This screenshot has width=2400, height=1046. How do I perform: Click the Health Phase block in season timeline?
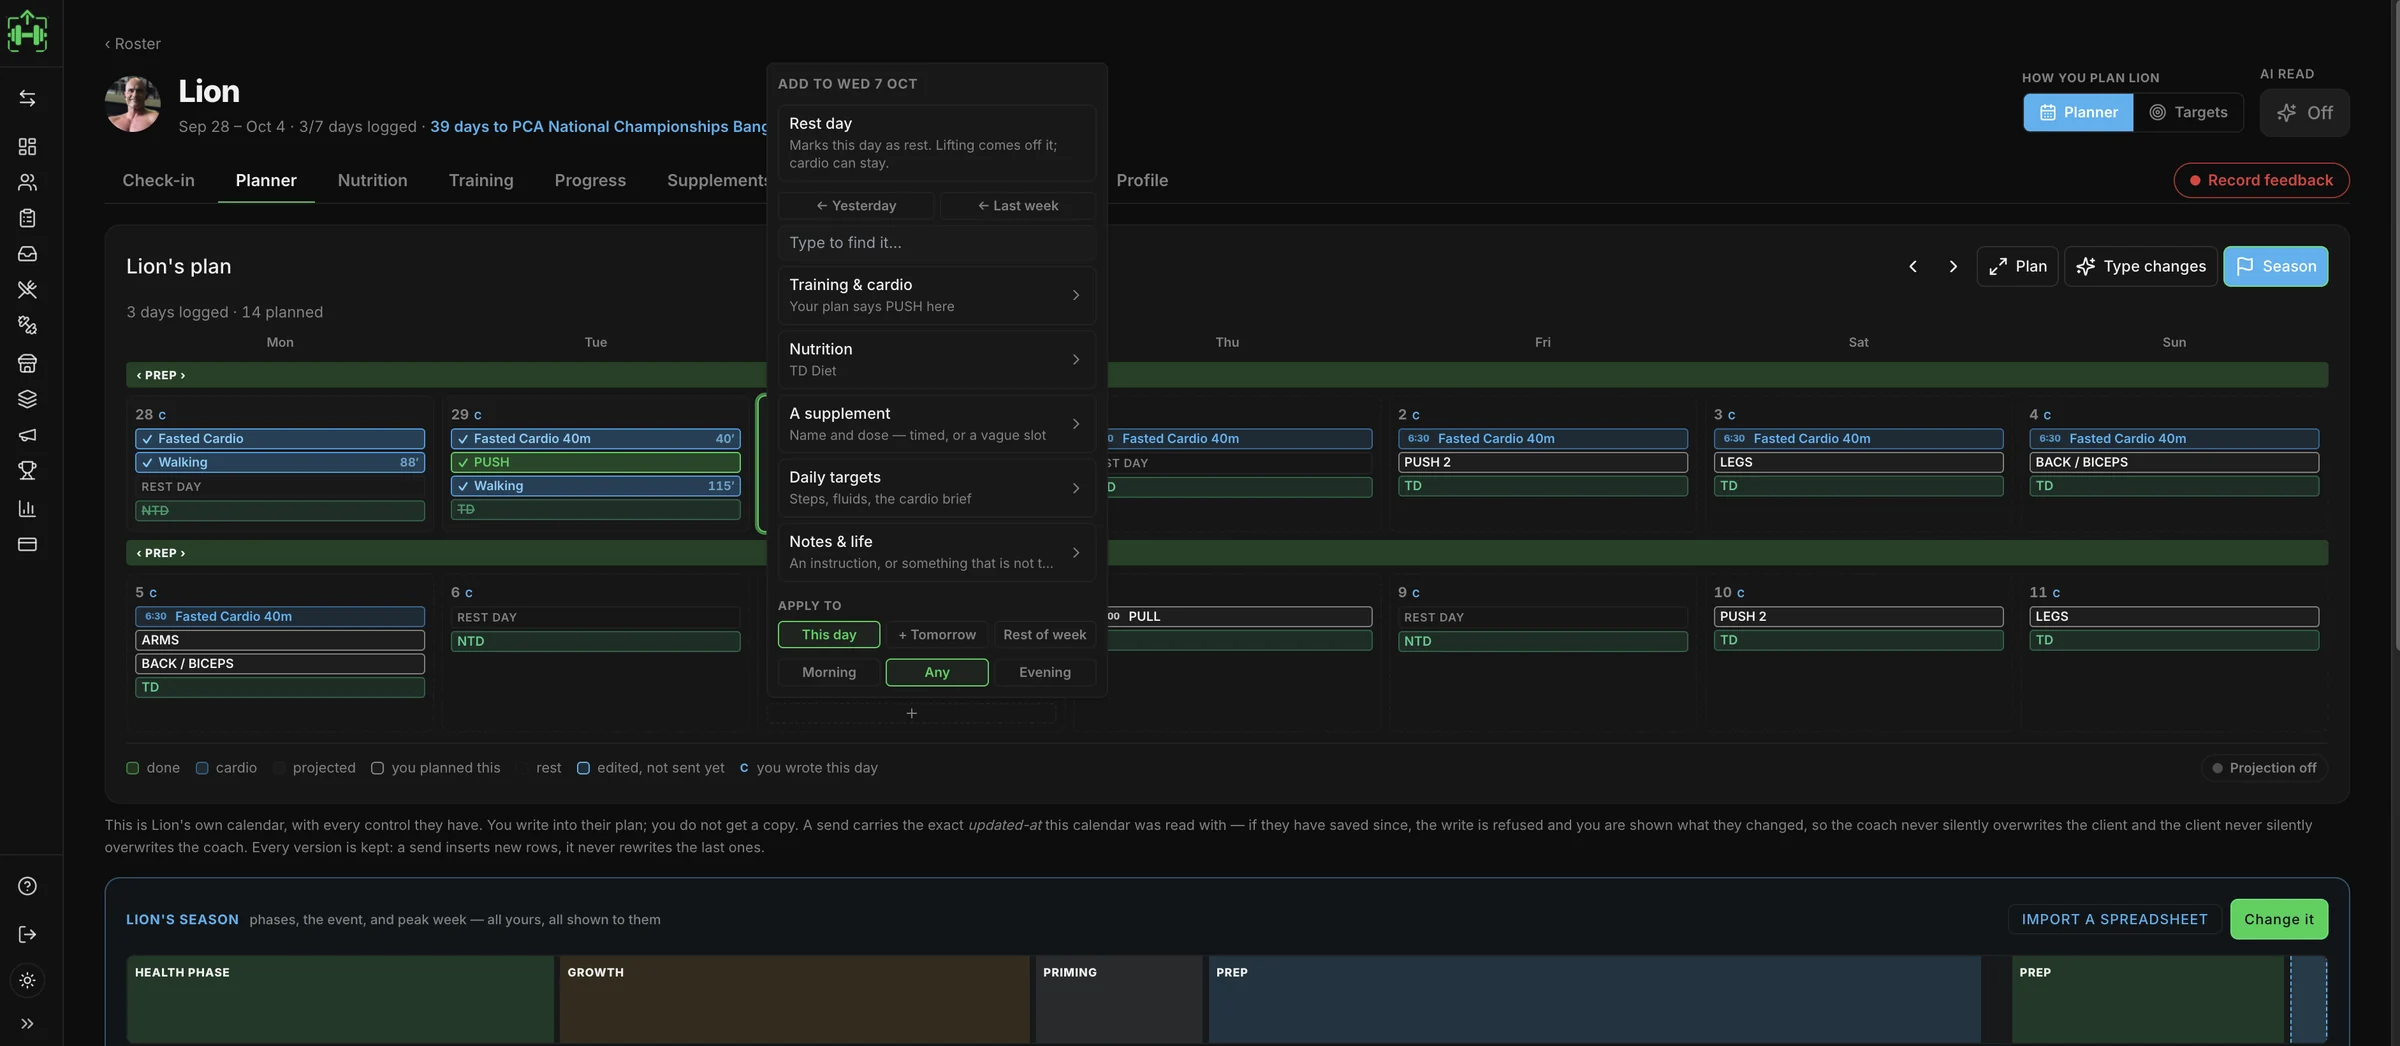[x=340, y=999]
